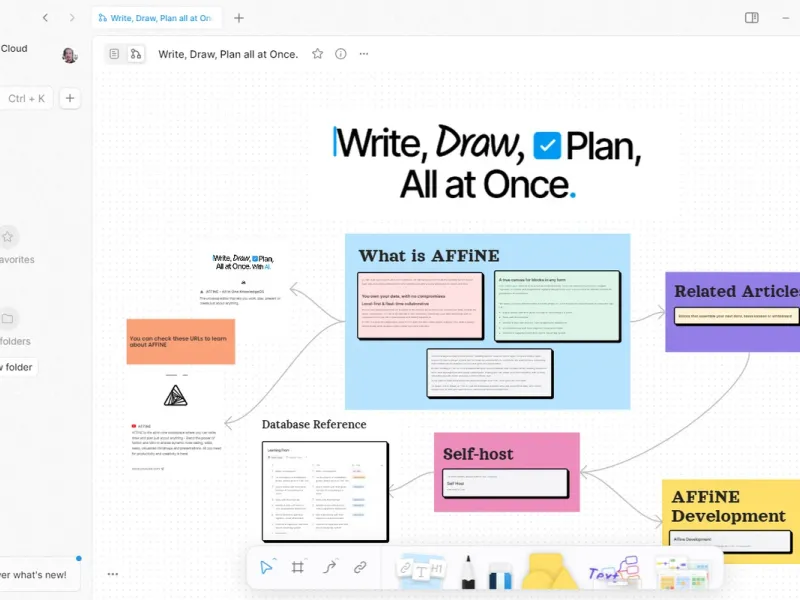Open the templates tool
Viewport: 800px width, 600px height.
tap(682, 572)
